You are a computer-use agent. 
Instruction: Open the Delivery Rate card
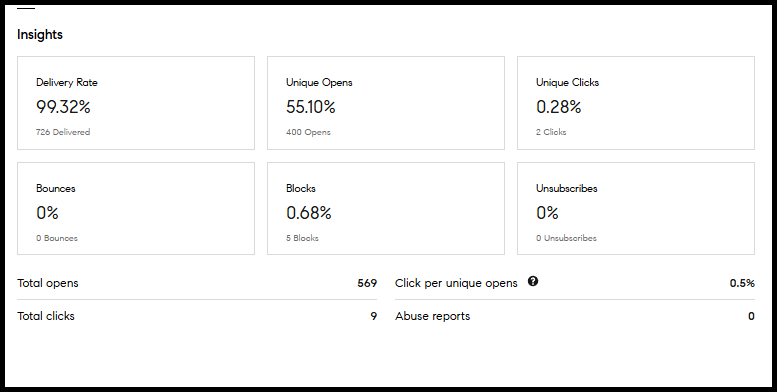point(136,103)
